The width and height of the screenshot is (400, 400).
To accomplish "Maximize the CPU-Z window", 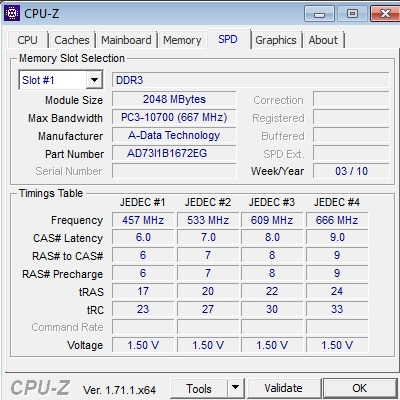I will coord(352,14).
